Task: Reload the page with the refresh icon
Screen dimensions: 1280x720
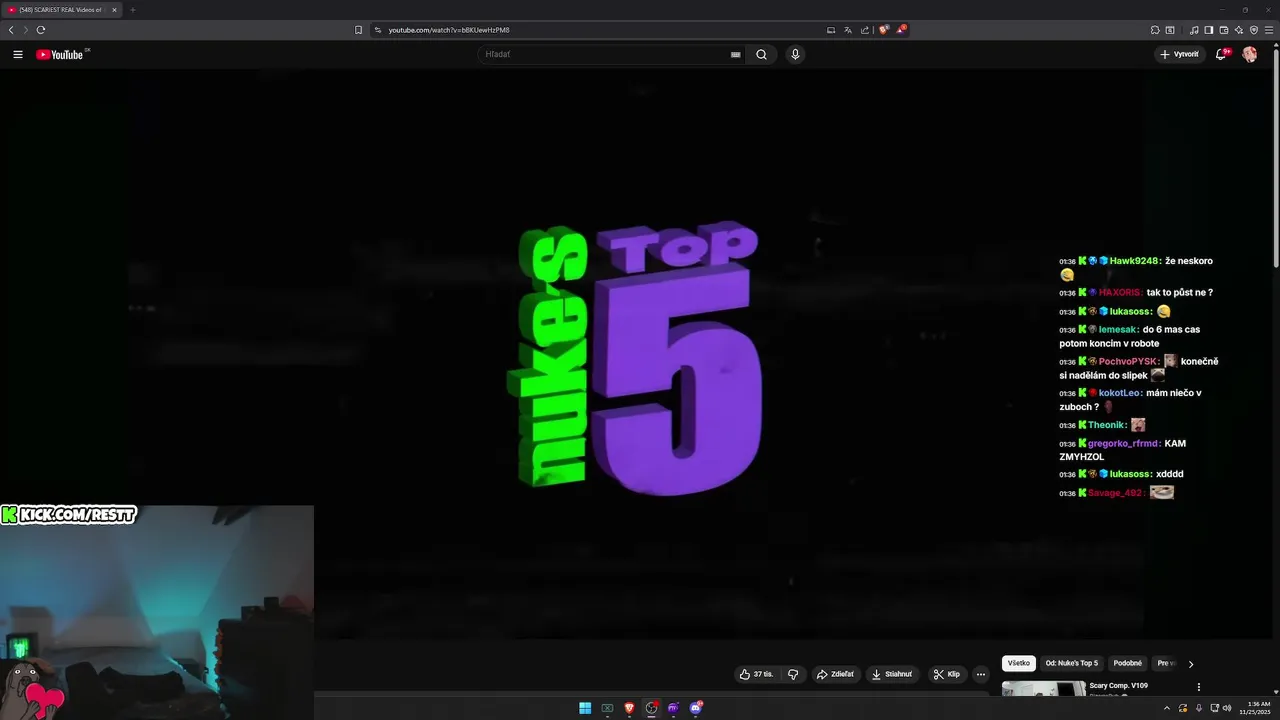Action: (41, 30)
